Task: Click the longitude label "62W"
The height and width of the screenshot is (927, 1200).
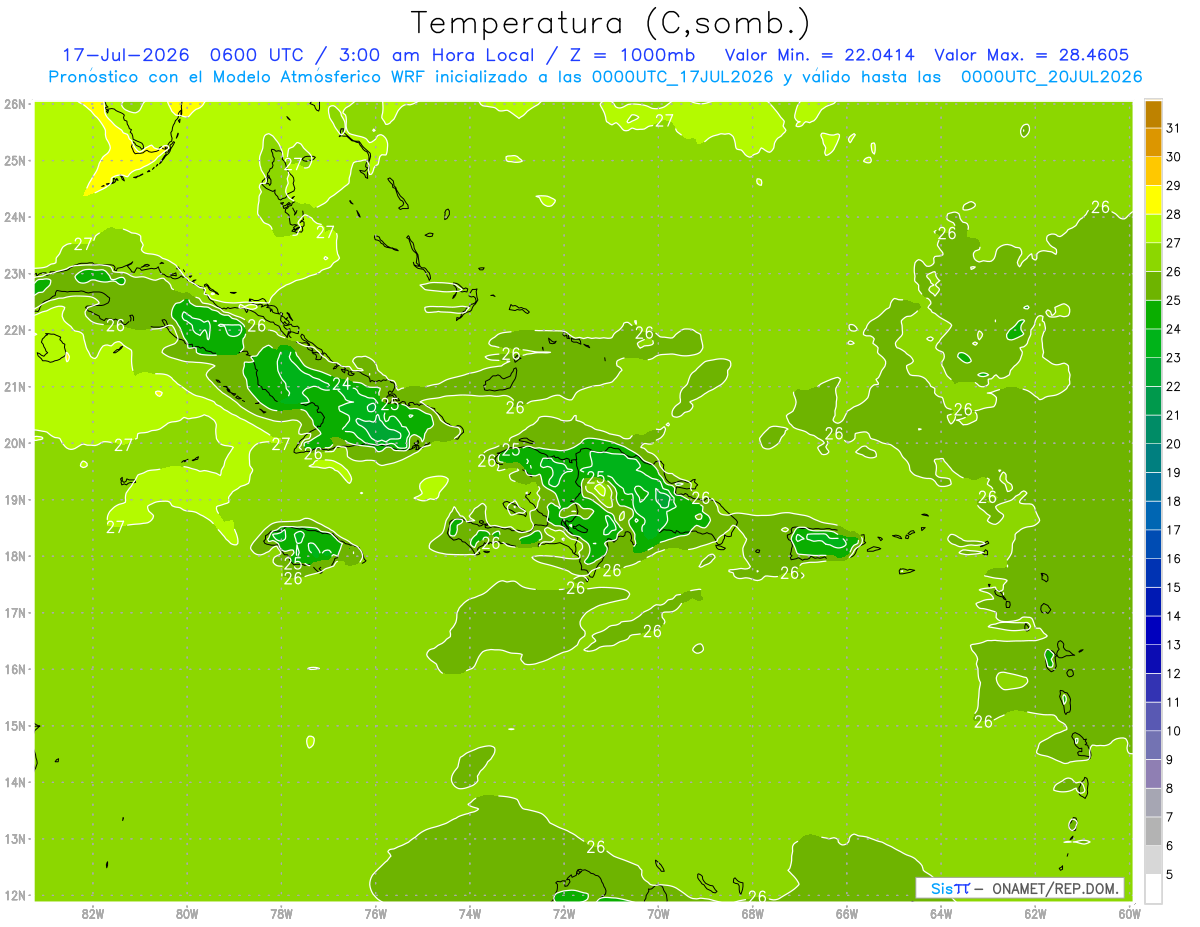Action: click(x=1035, y=913)
